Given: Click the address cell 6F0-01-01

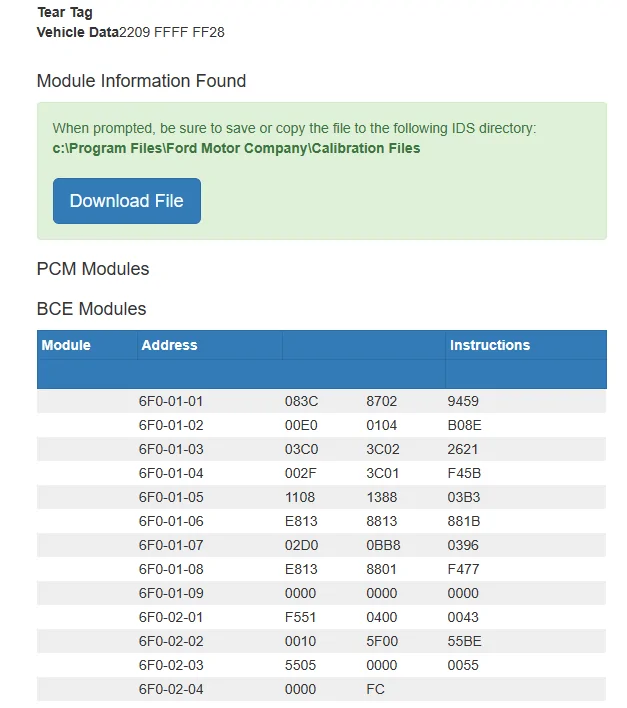Looking at the screenshot, I should click(x=171, y=401).
